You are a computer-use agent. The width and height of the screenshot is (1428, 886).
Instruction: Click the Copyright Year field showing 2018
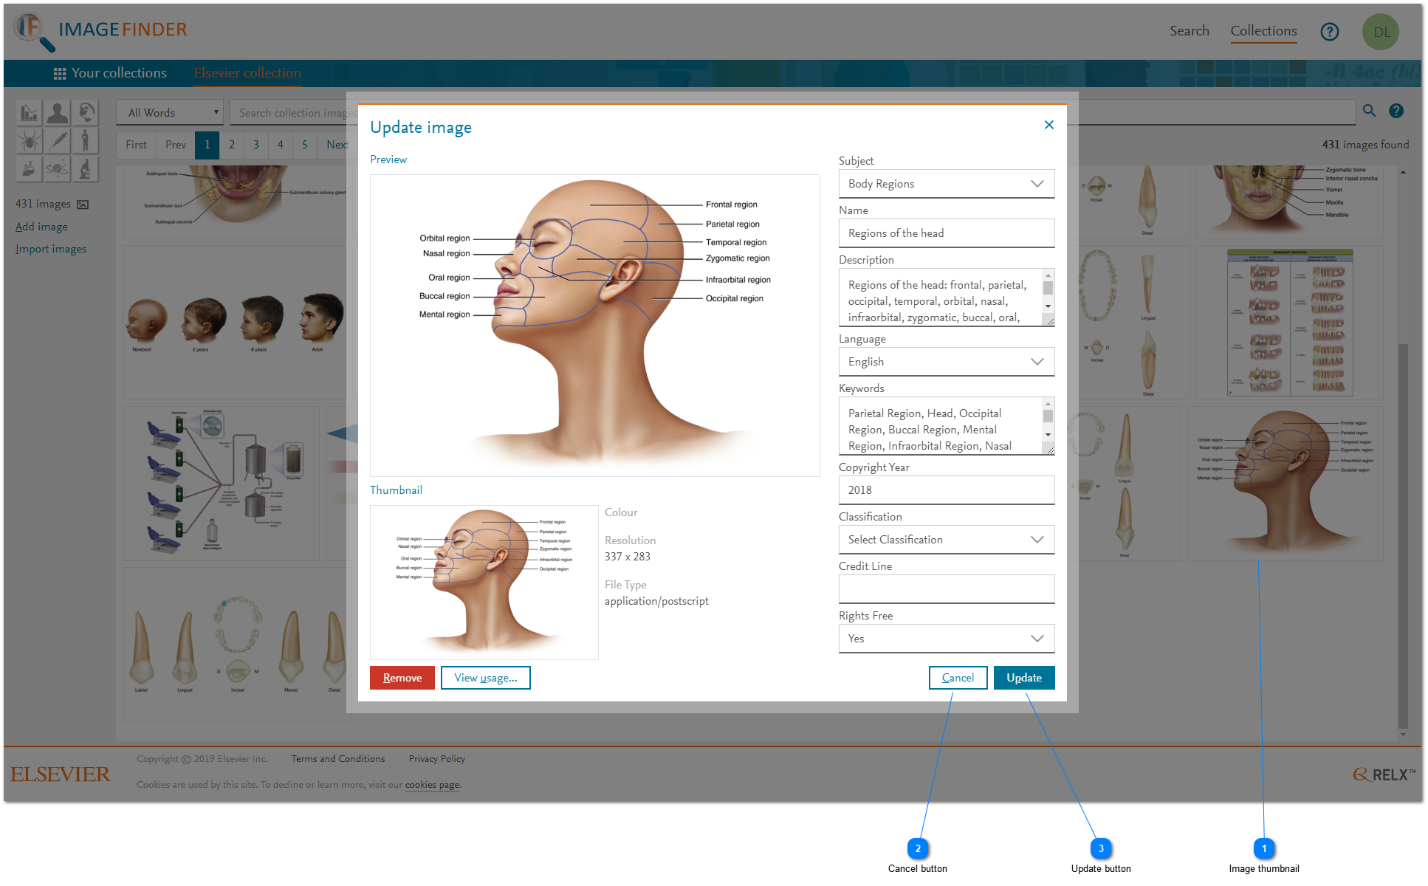pyautogui.click(x=946, y=490)
